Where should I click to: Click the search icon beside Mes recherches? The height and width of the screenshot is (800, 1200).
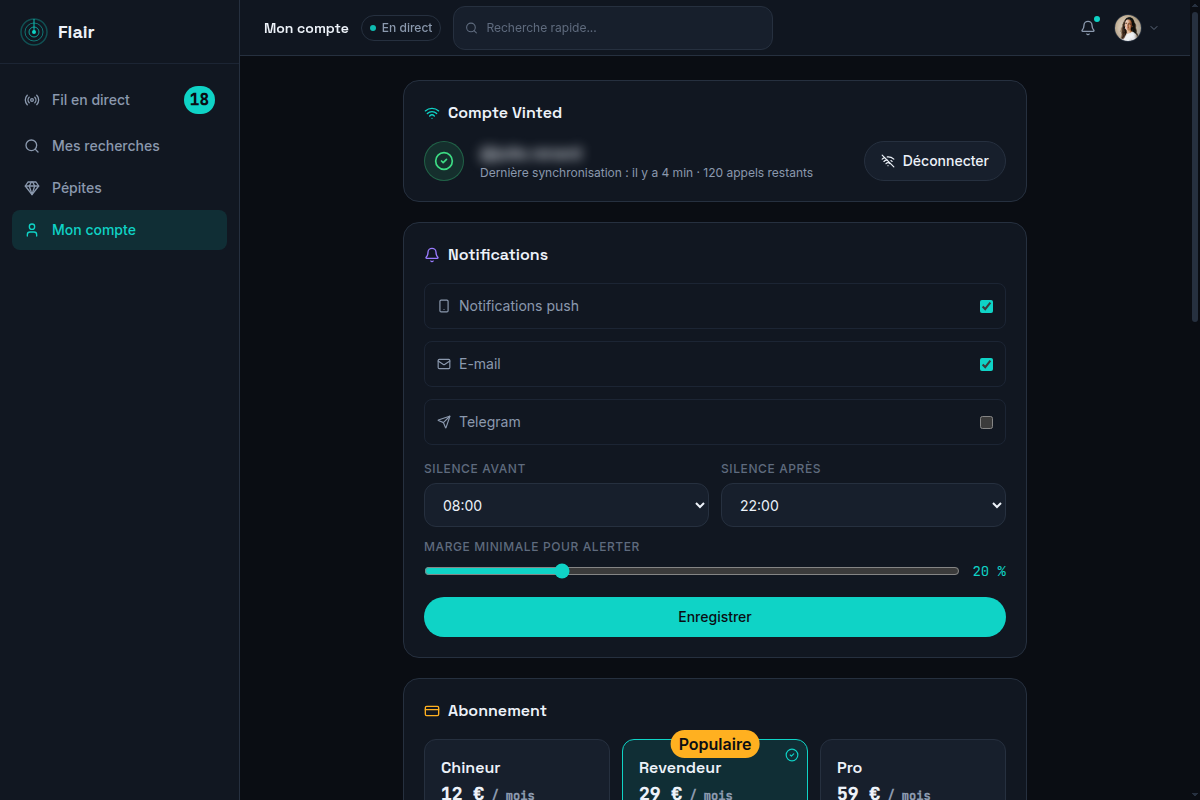32,146
